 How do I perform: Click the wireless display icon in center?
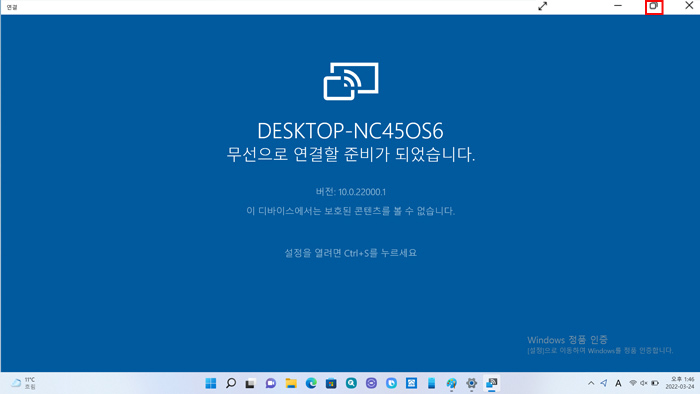coord(351,81)
